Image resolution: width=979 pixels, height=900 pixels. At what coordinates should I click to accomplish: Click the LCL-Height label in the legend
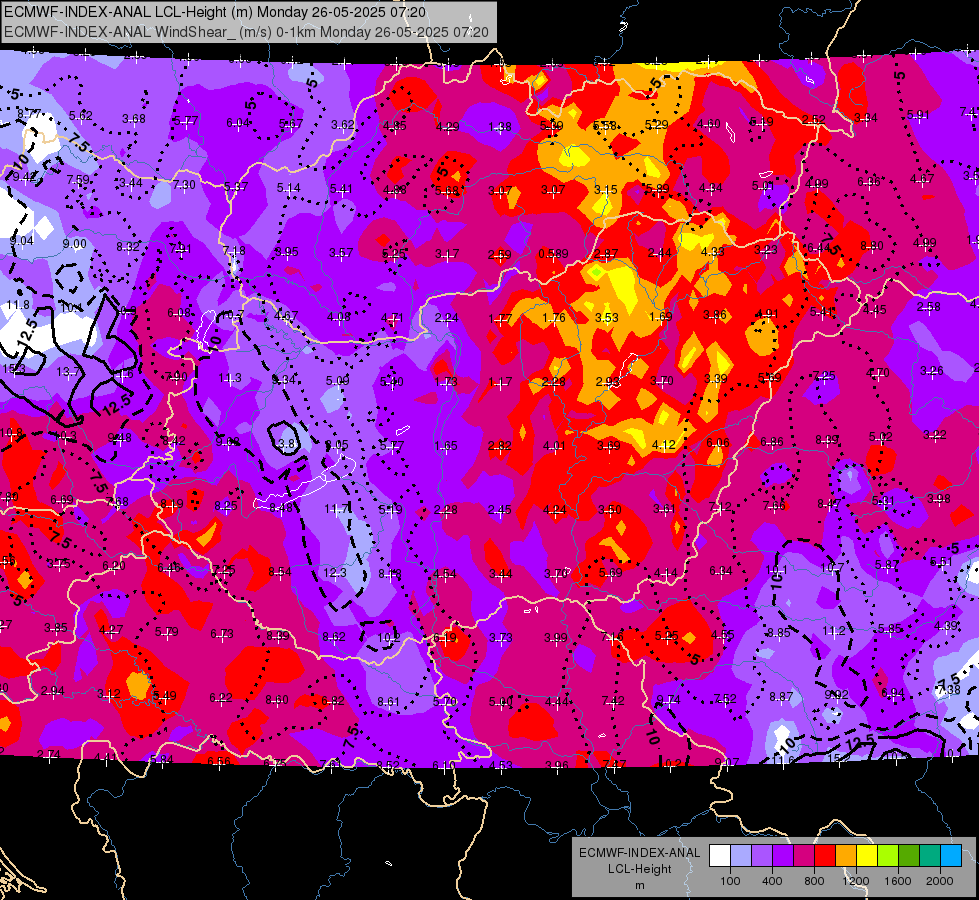coord(639,869)
